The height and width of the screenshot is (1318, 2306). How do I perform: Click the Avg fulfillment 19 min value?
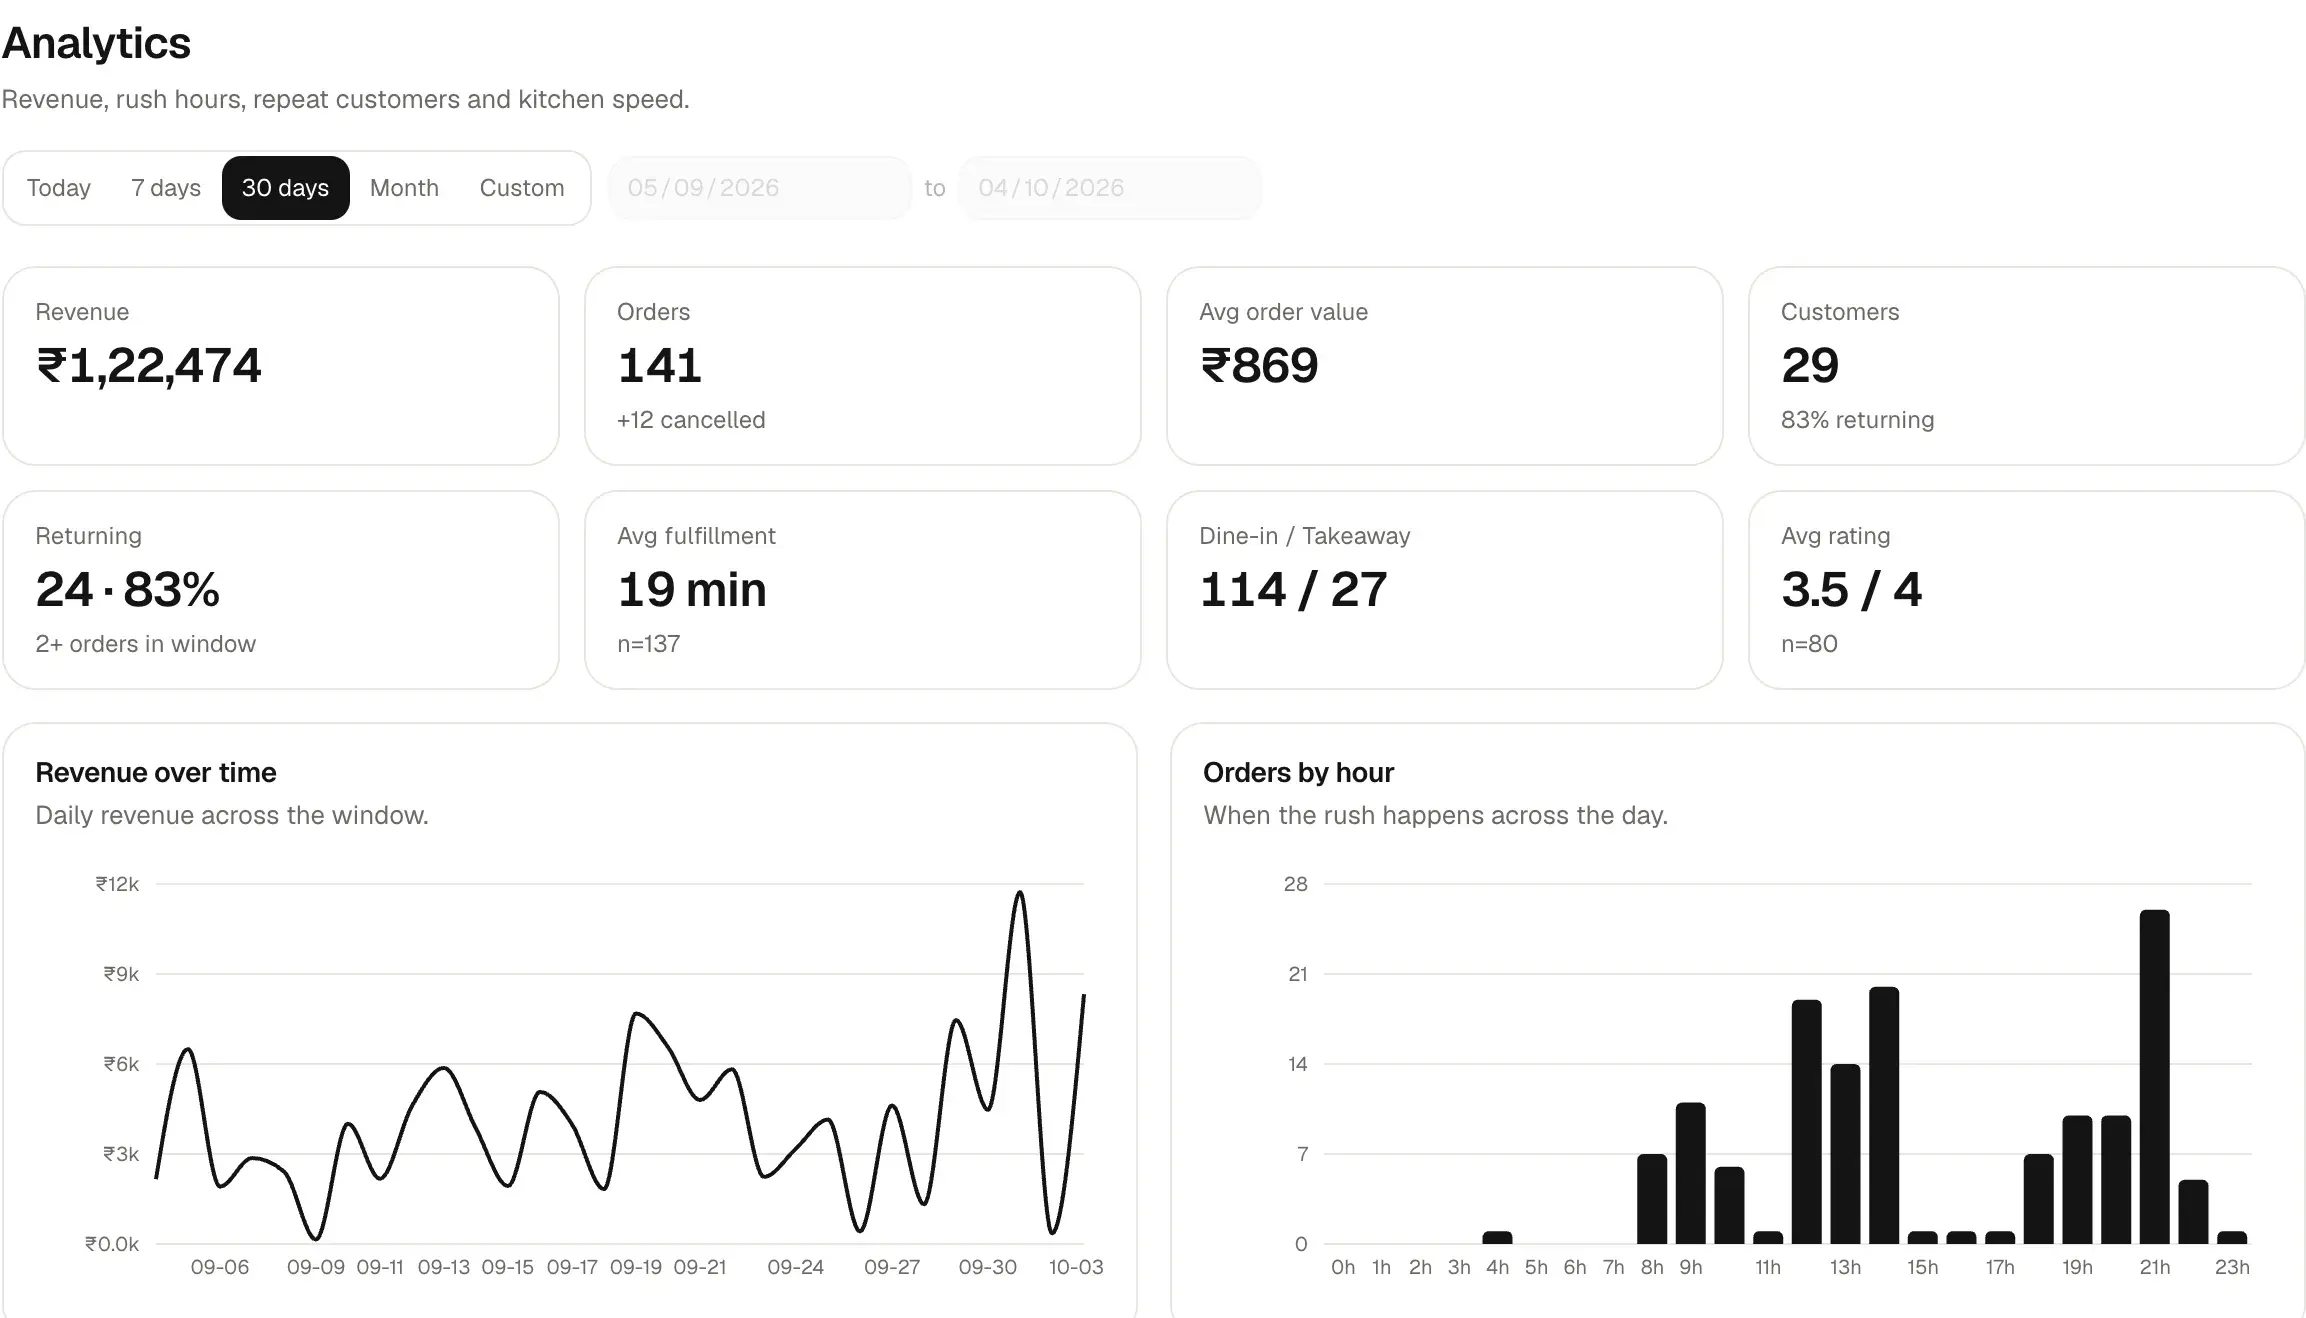[x=692, y=589]
